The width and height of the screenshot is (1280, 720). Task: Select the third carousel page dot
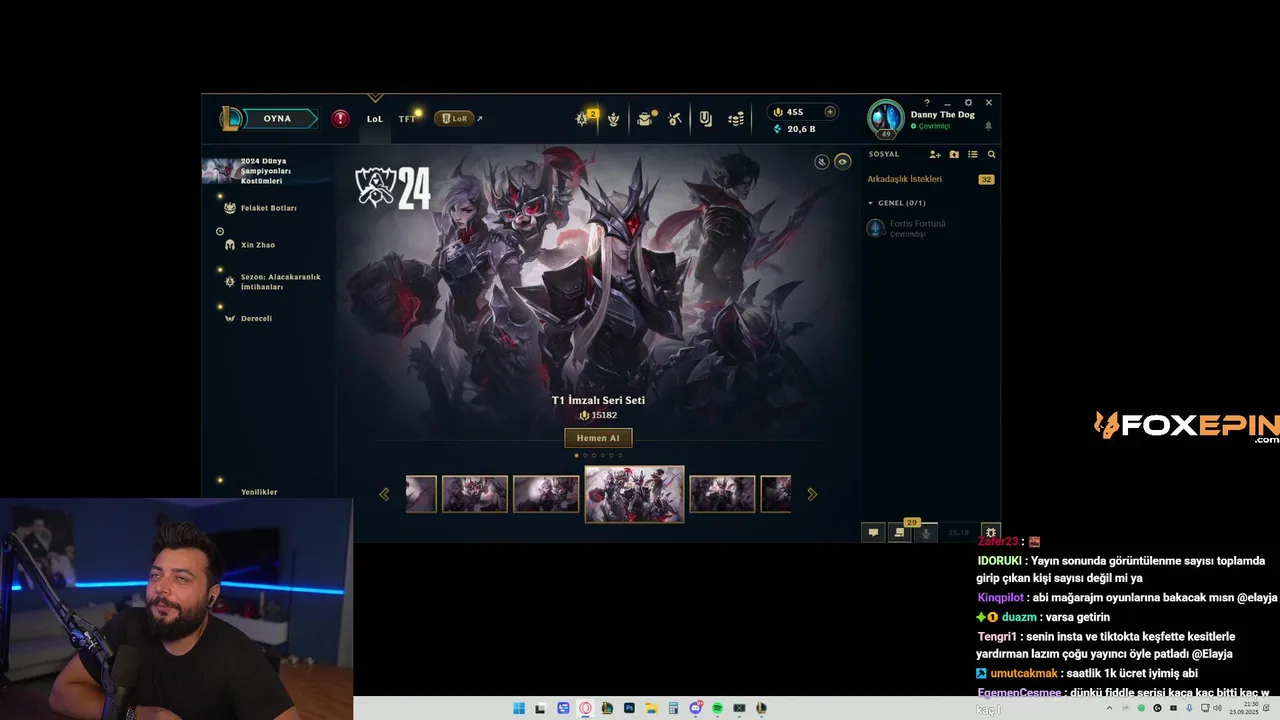[x=594, y=455]
